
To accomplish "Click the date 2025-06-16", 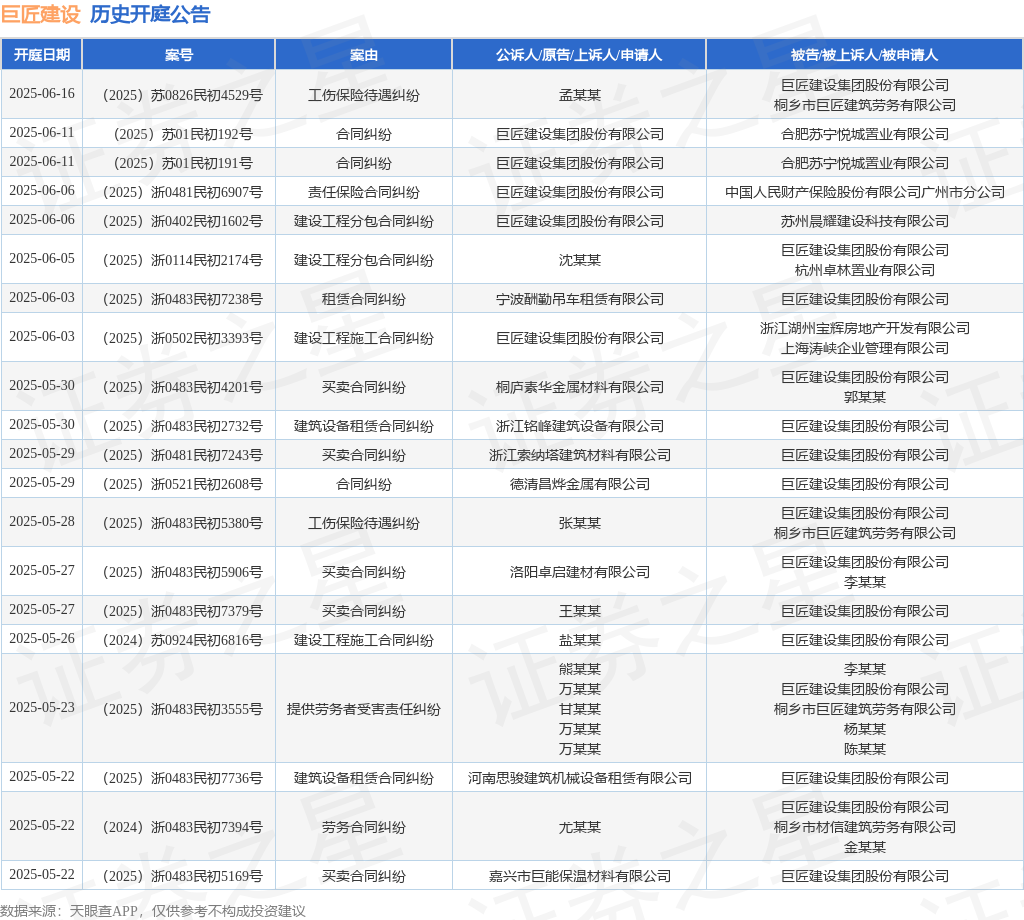I will point(42,93).
